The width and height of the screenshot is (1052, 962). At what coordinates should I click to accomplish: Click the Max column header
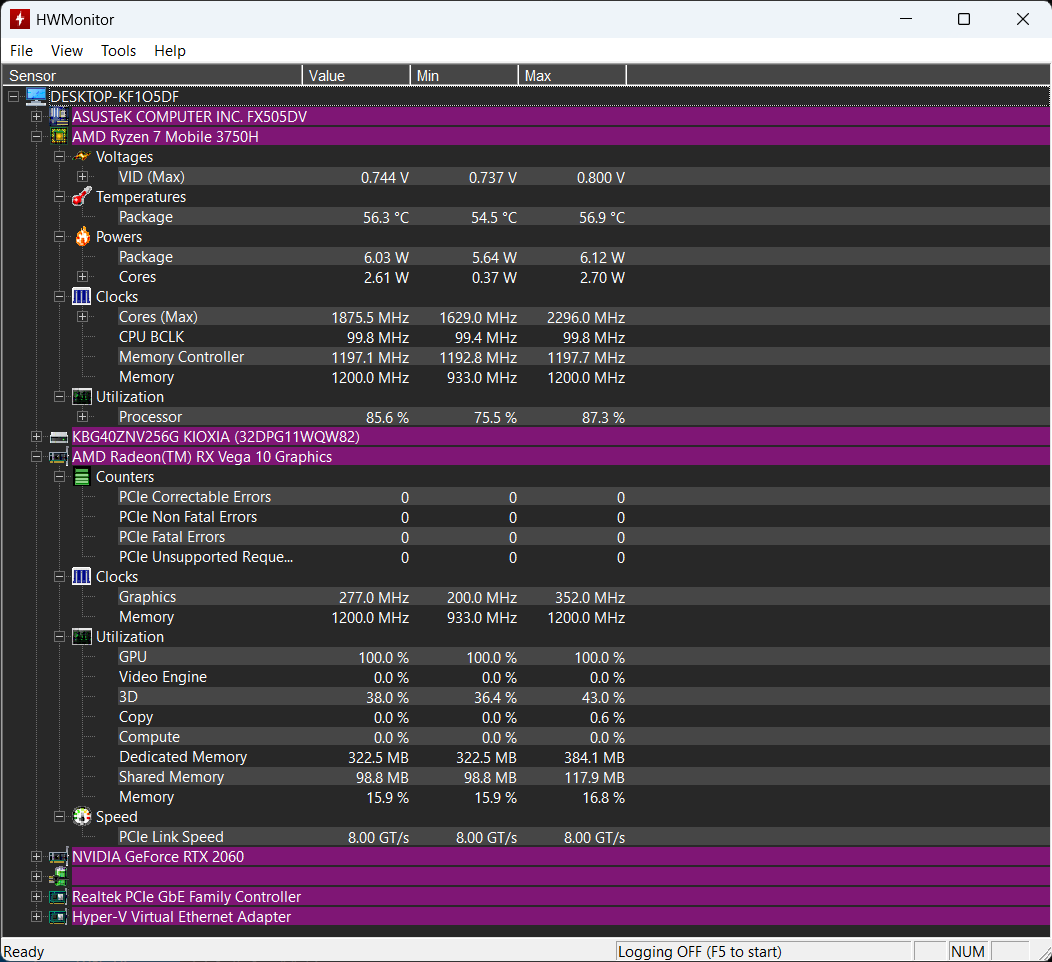point(572,75)
